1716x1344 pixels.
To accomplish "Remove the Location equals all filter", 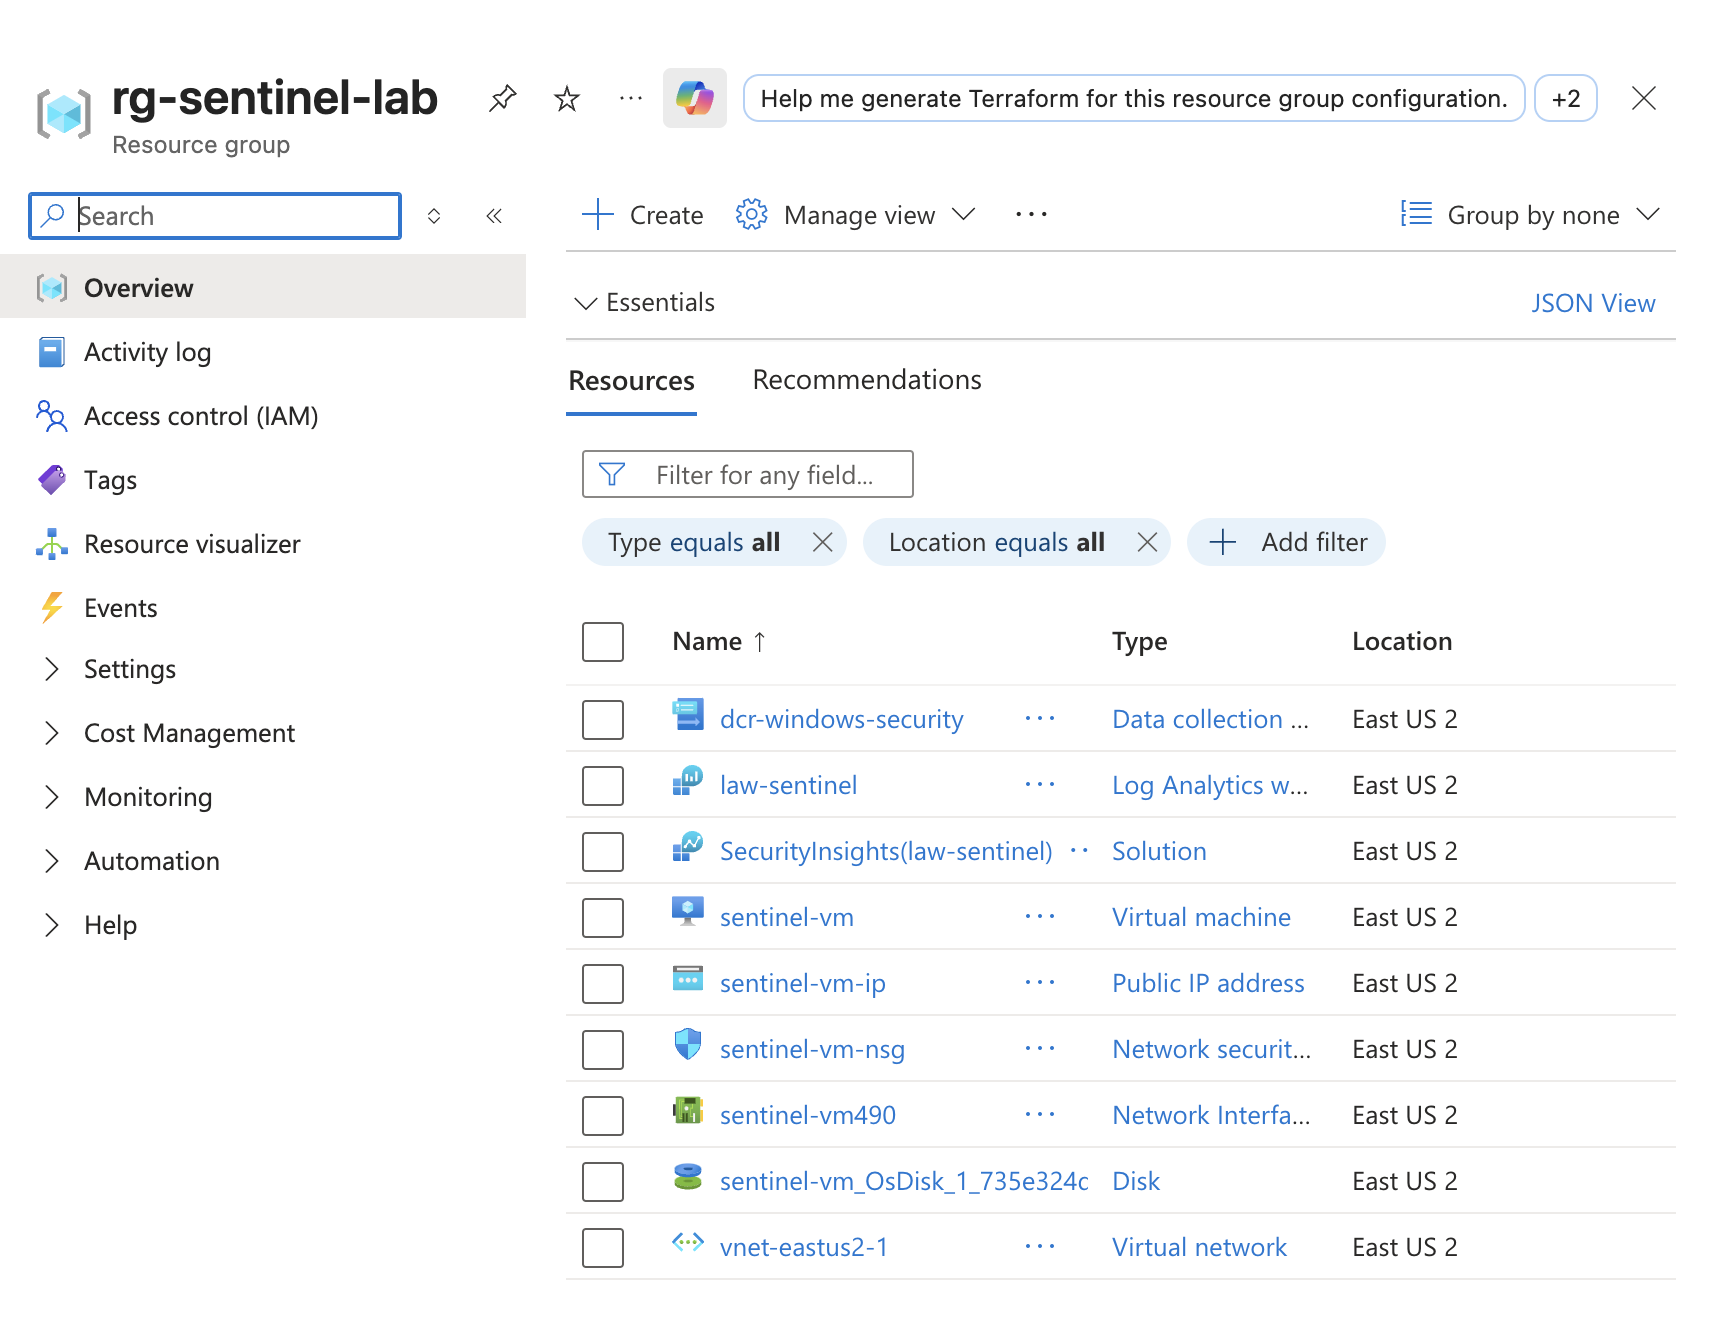I will 1147,542.
